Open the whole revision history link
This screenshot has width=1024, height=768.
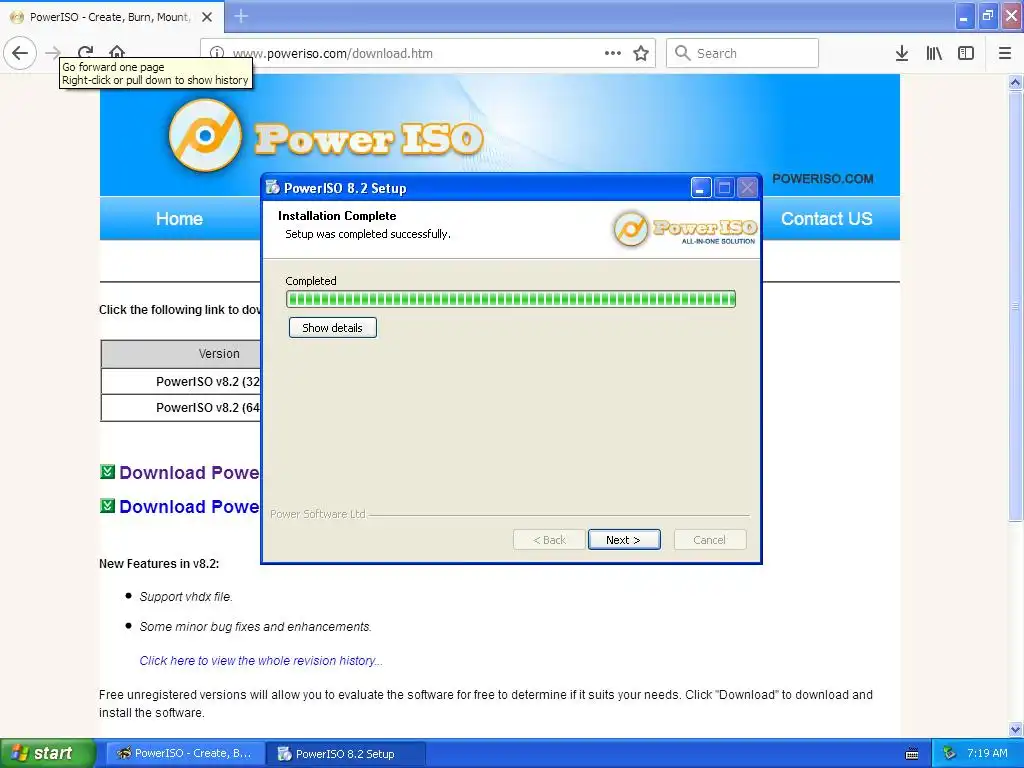point(261,660)
